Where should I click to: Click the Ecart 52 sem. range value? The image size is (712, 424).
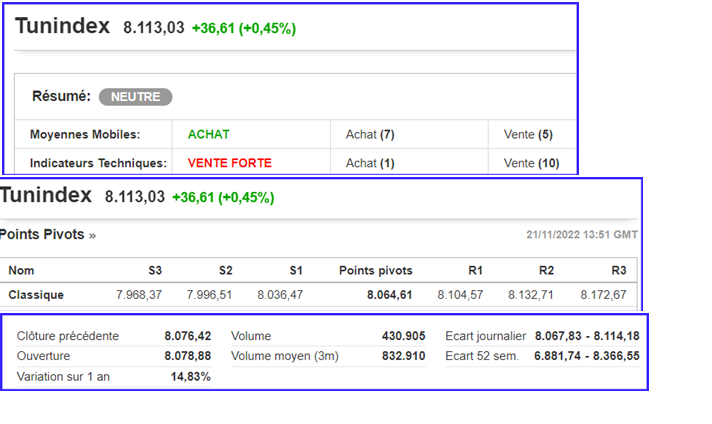(587, 356)
